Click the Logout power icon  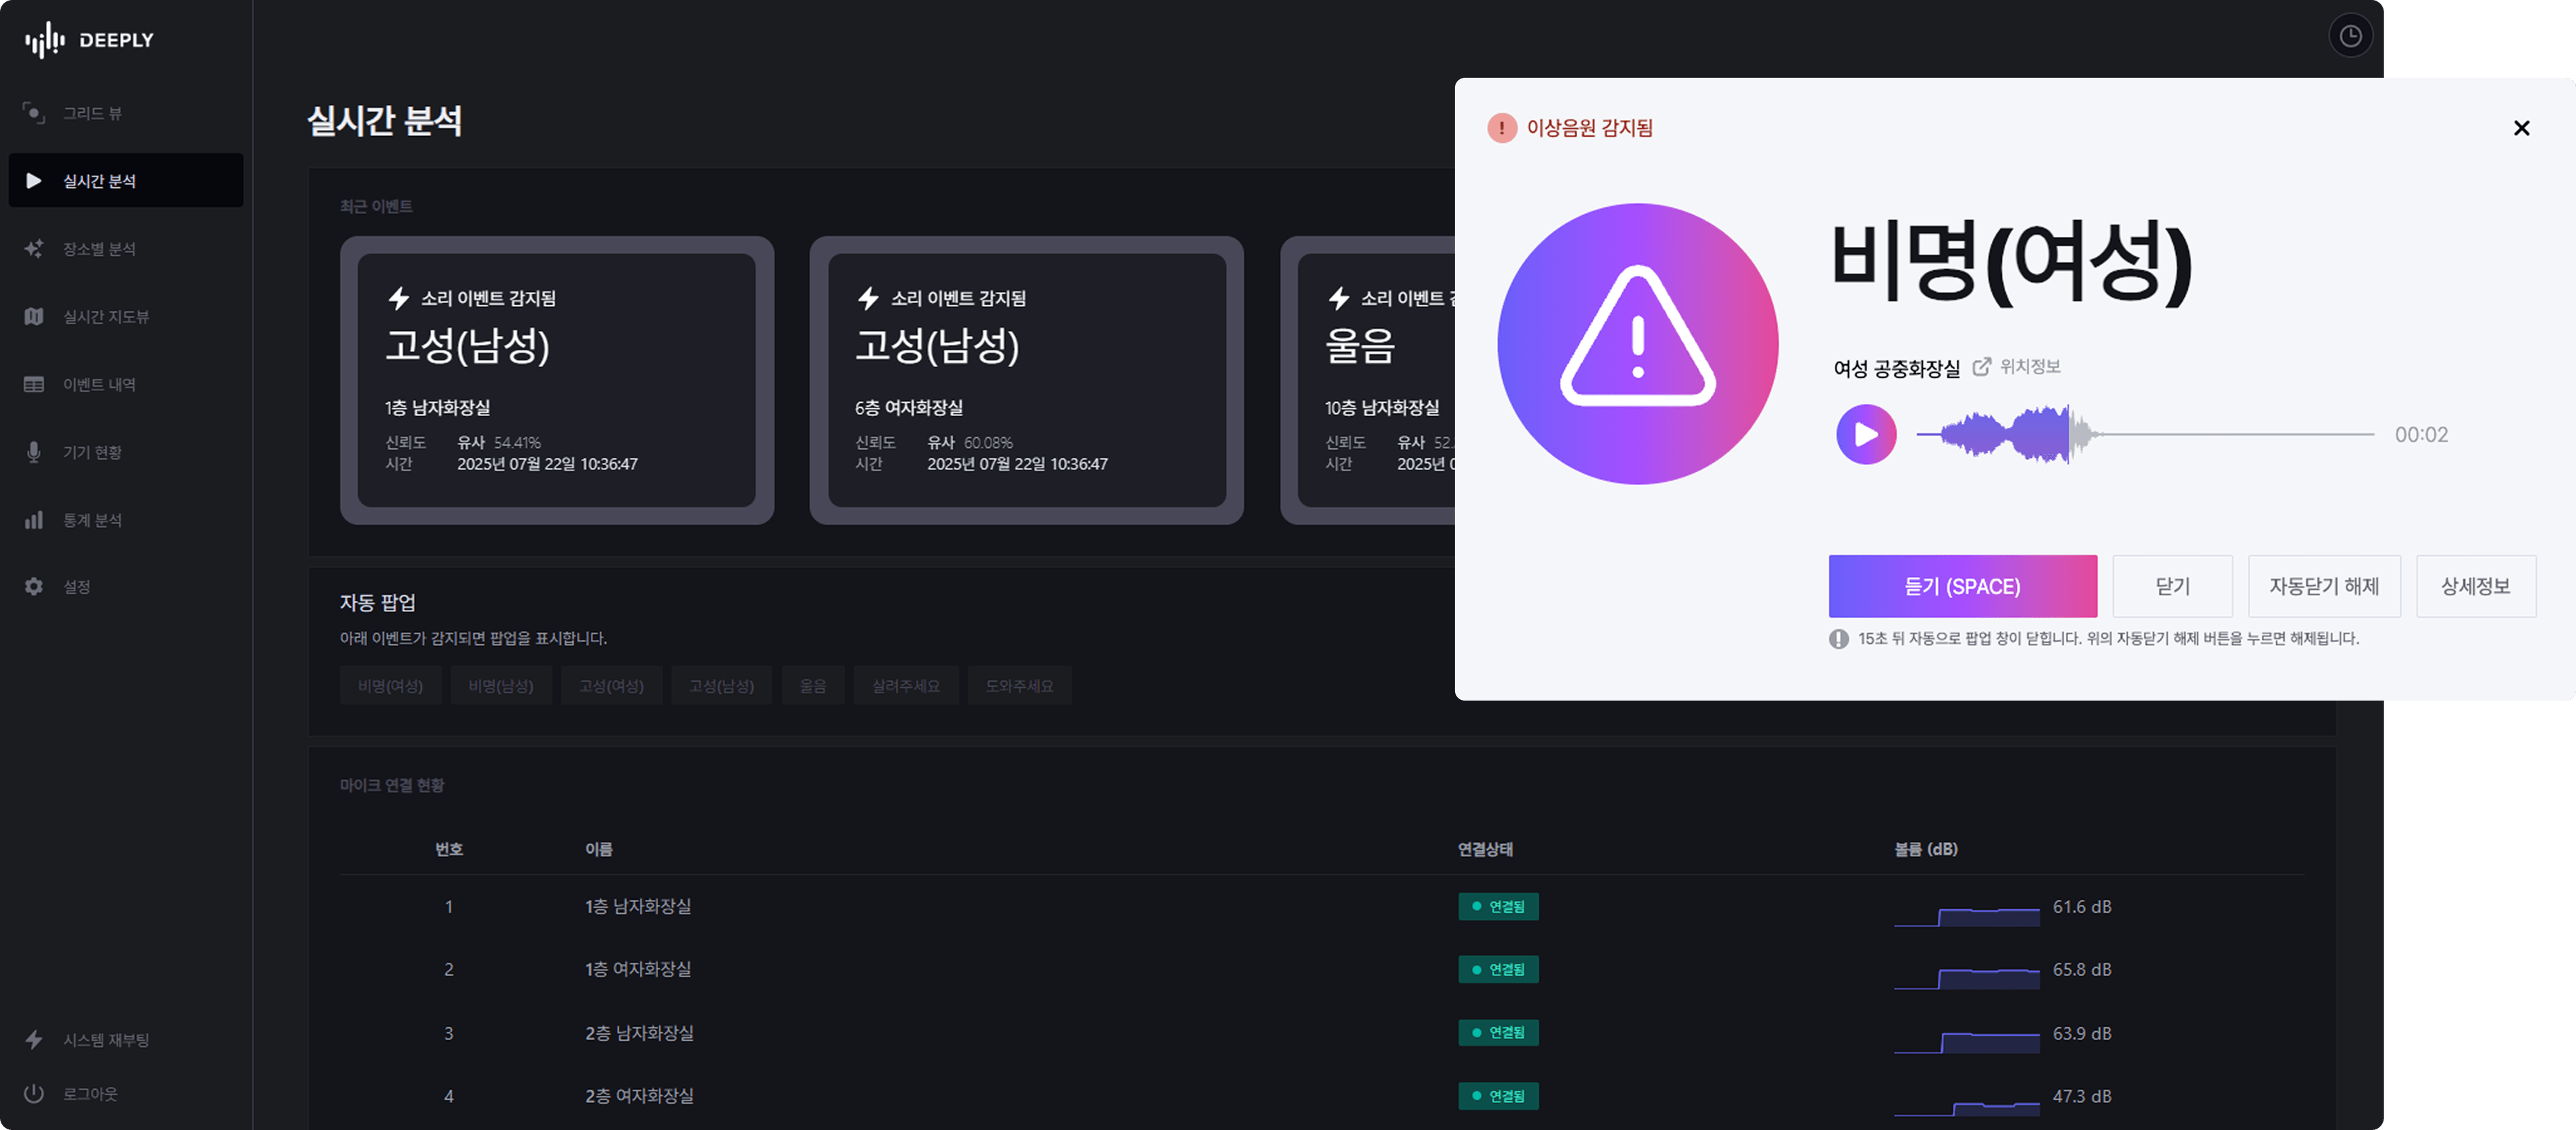[34, 1094]
